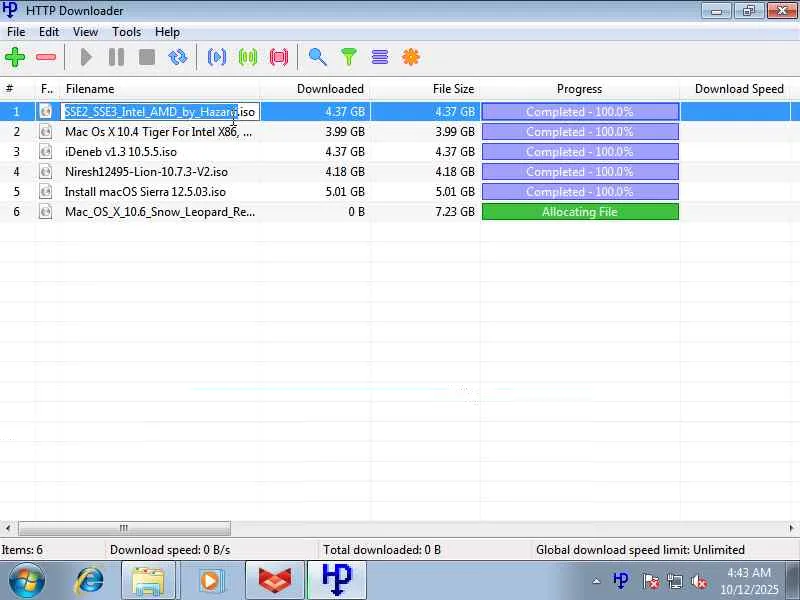The height and width of the screenshot is (600, 800).
Task: Click file icon for Niresh12495-Lion row
Action: [45, 171]
